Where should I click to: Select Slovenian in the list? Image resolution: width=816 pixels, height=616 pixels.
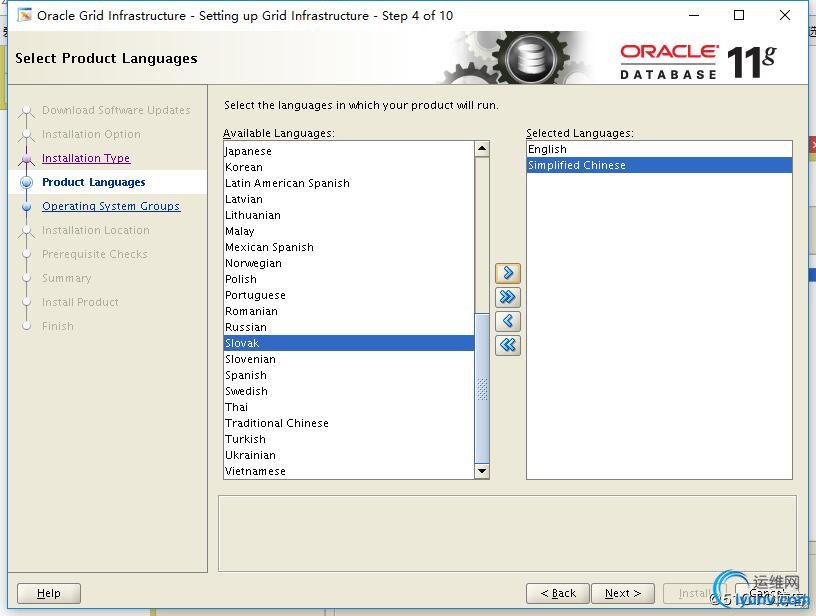[x=349, y=360]
